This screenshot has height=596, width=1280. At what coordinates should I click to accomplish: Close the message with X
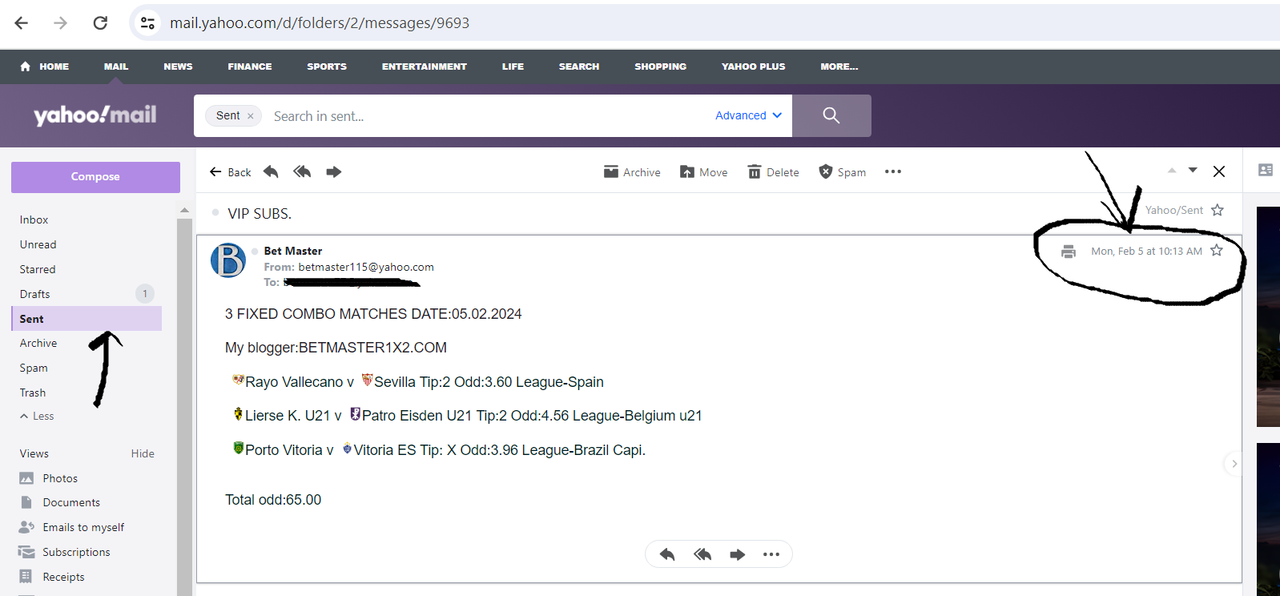1219,172
